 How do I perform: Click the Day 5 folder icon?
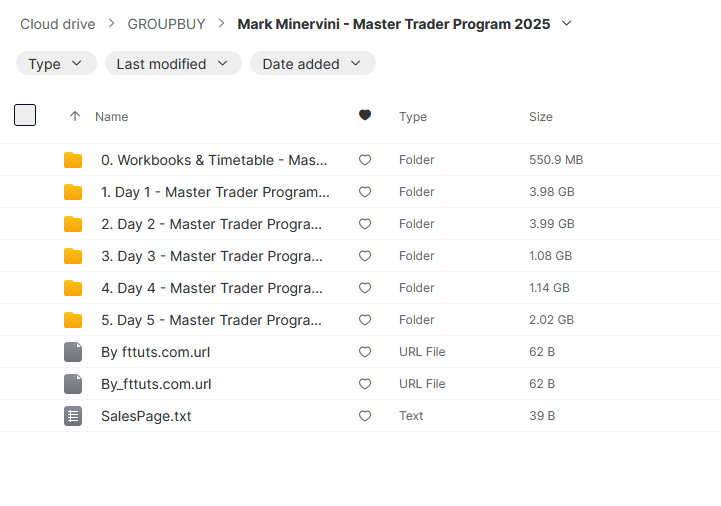coord(73,320)
